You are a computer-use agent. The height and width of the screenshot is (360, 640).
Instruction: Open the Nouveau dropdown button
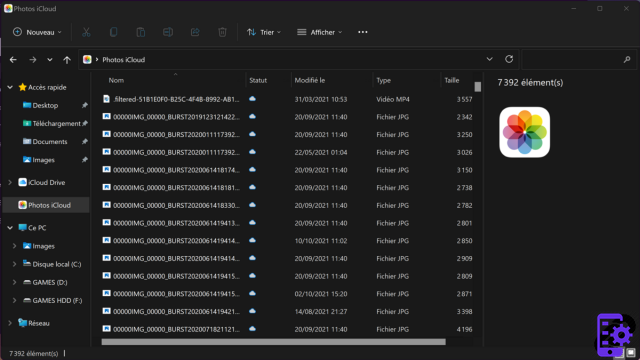[37, 32]
